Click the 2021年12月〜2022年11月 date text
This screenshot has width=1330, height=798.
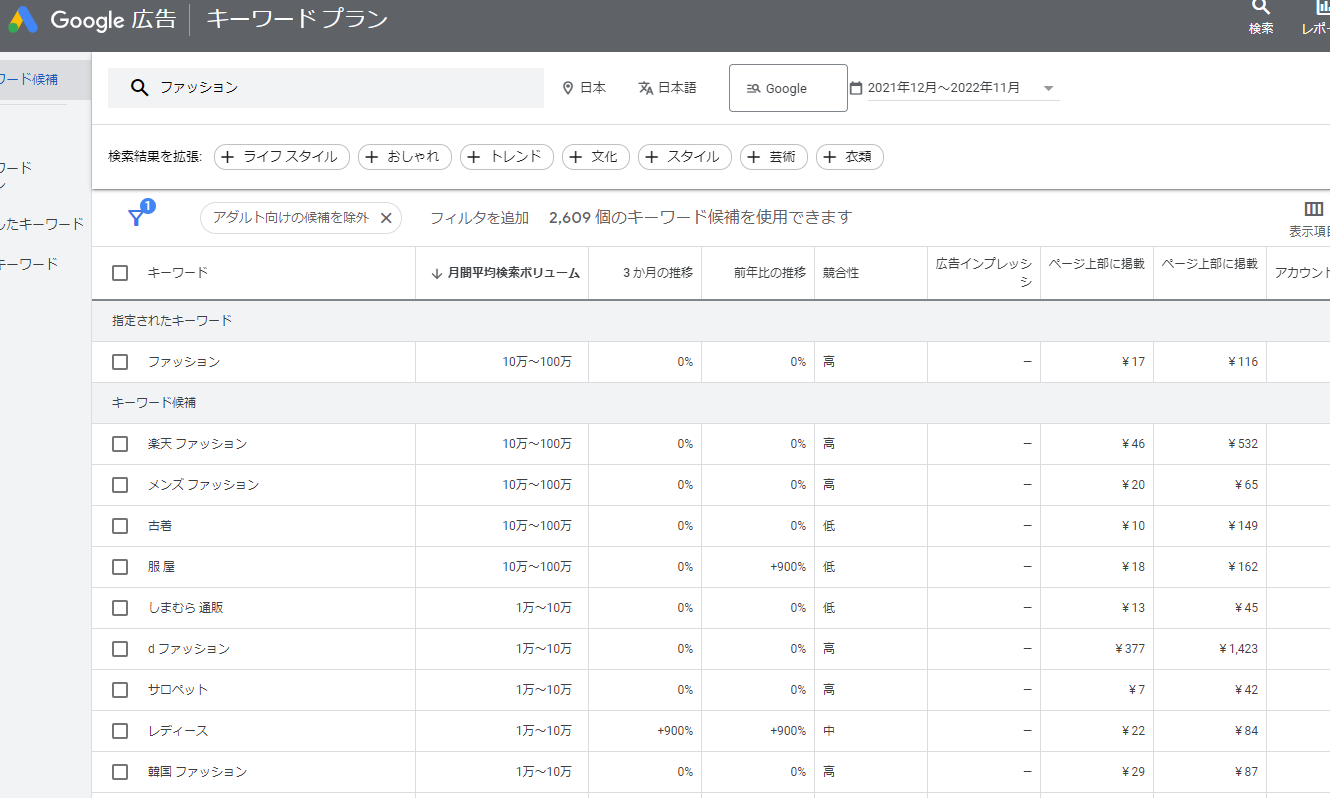pyautogui.click(x=944, y=88)
